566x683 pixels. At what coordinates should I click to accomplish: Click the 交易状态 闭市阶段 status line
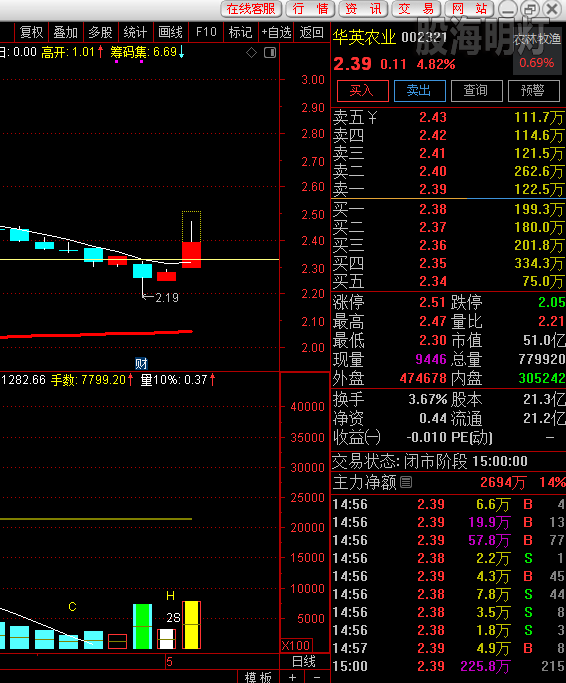(430, 461)
